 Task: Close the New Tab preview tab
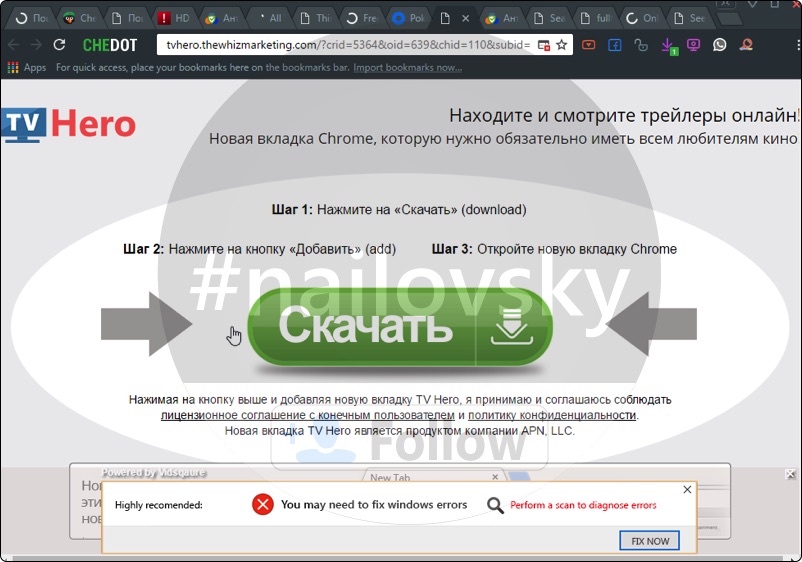(495, 477)
